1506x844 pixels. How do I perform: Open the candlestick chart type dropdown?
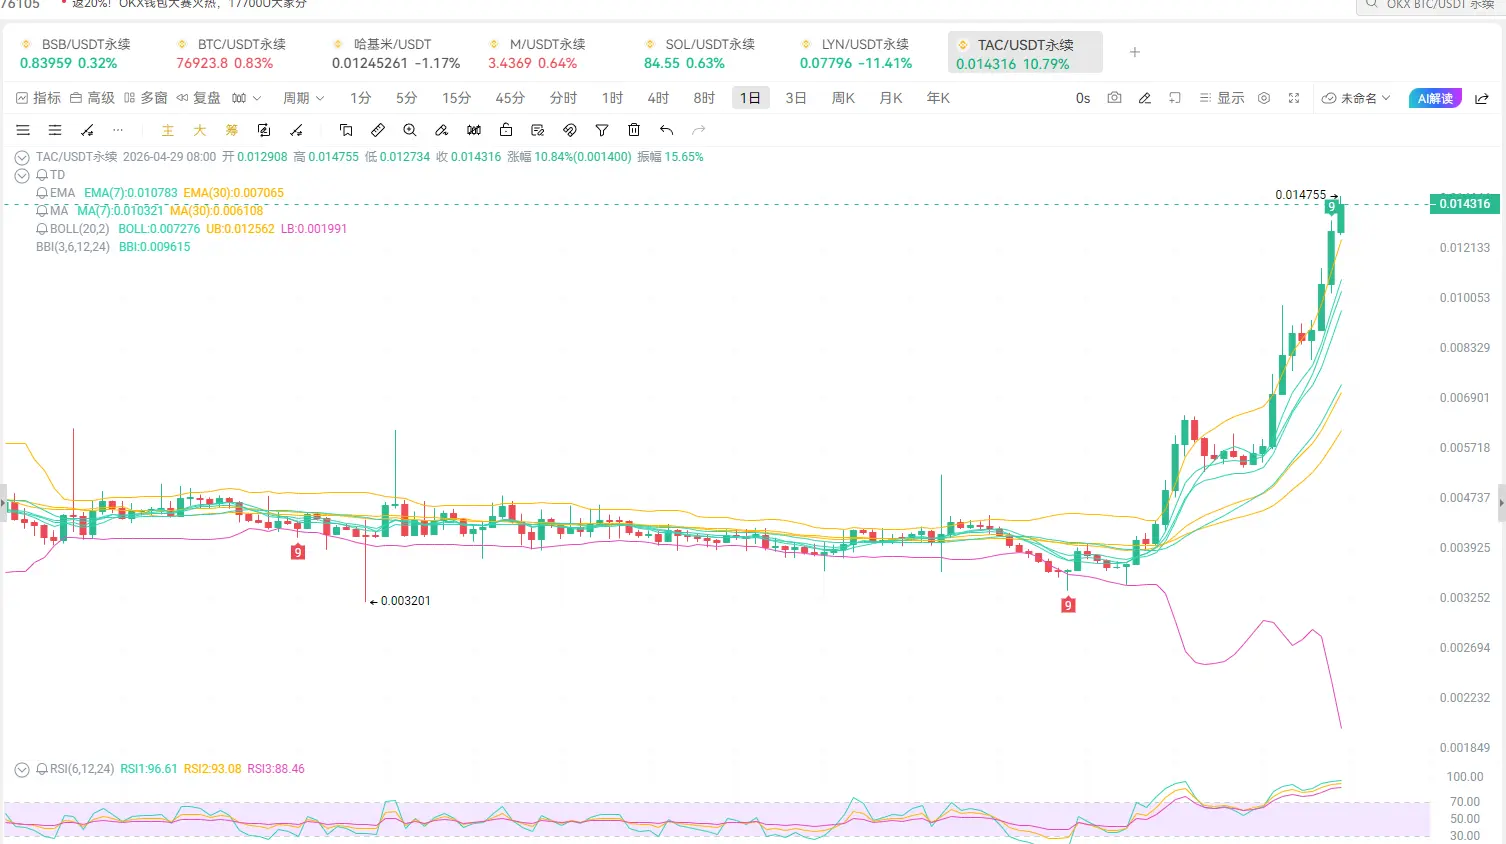246,98
